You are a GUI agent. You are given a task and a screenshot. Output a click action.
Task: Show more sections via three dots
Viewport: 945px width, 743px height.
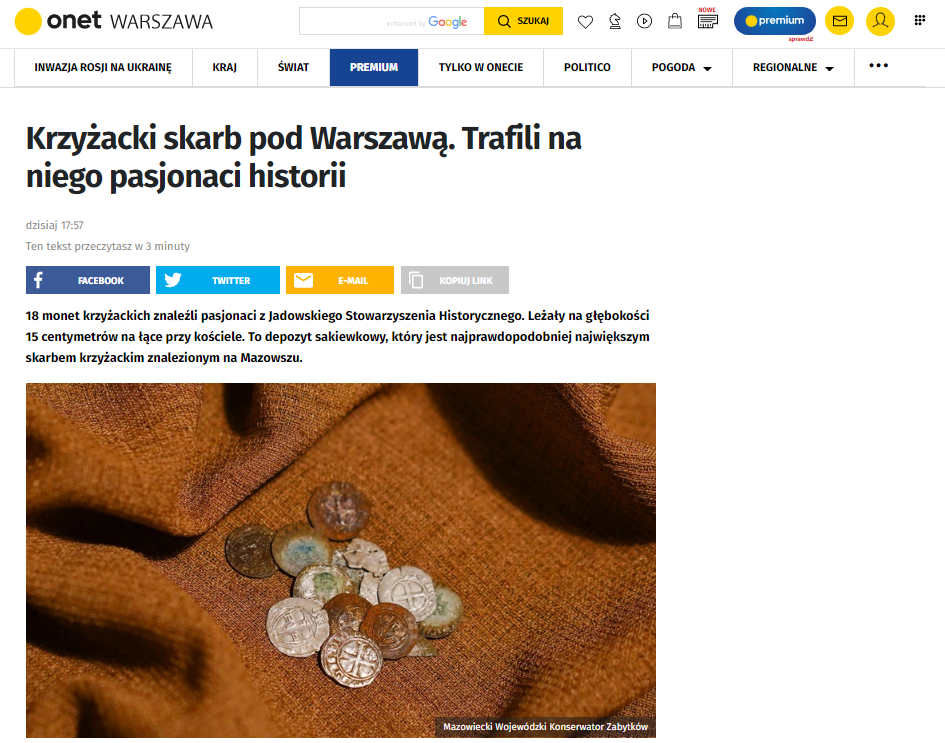tap(879, 66)
